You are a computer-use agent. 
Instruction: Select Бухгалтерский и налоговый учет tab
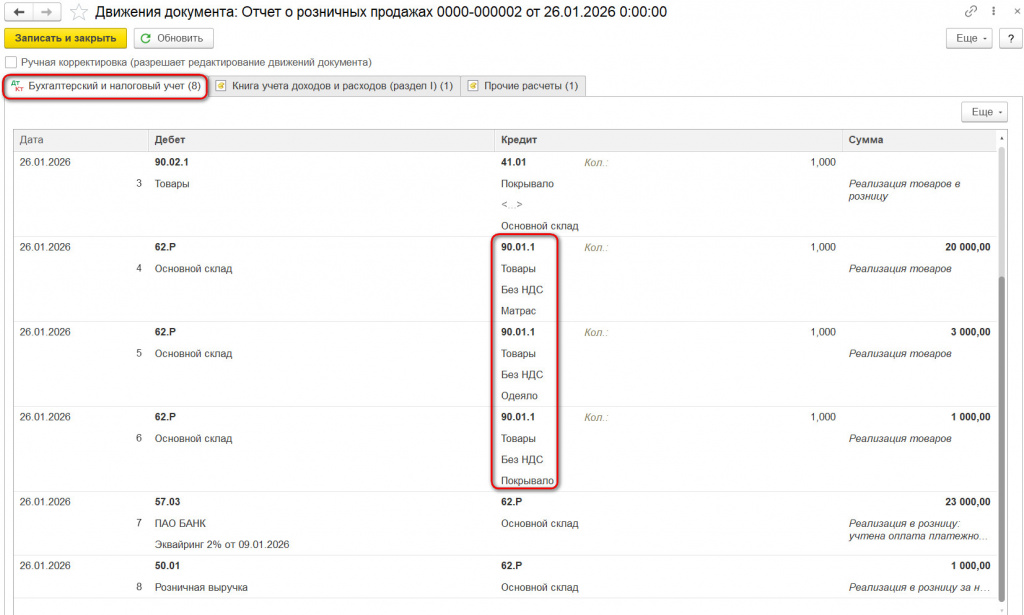tap(106, 86)
